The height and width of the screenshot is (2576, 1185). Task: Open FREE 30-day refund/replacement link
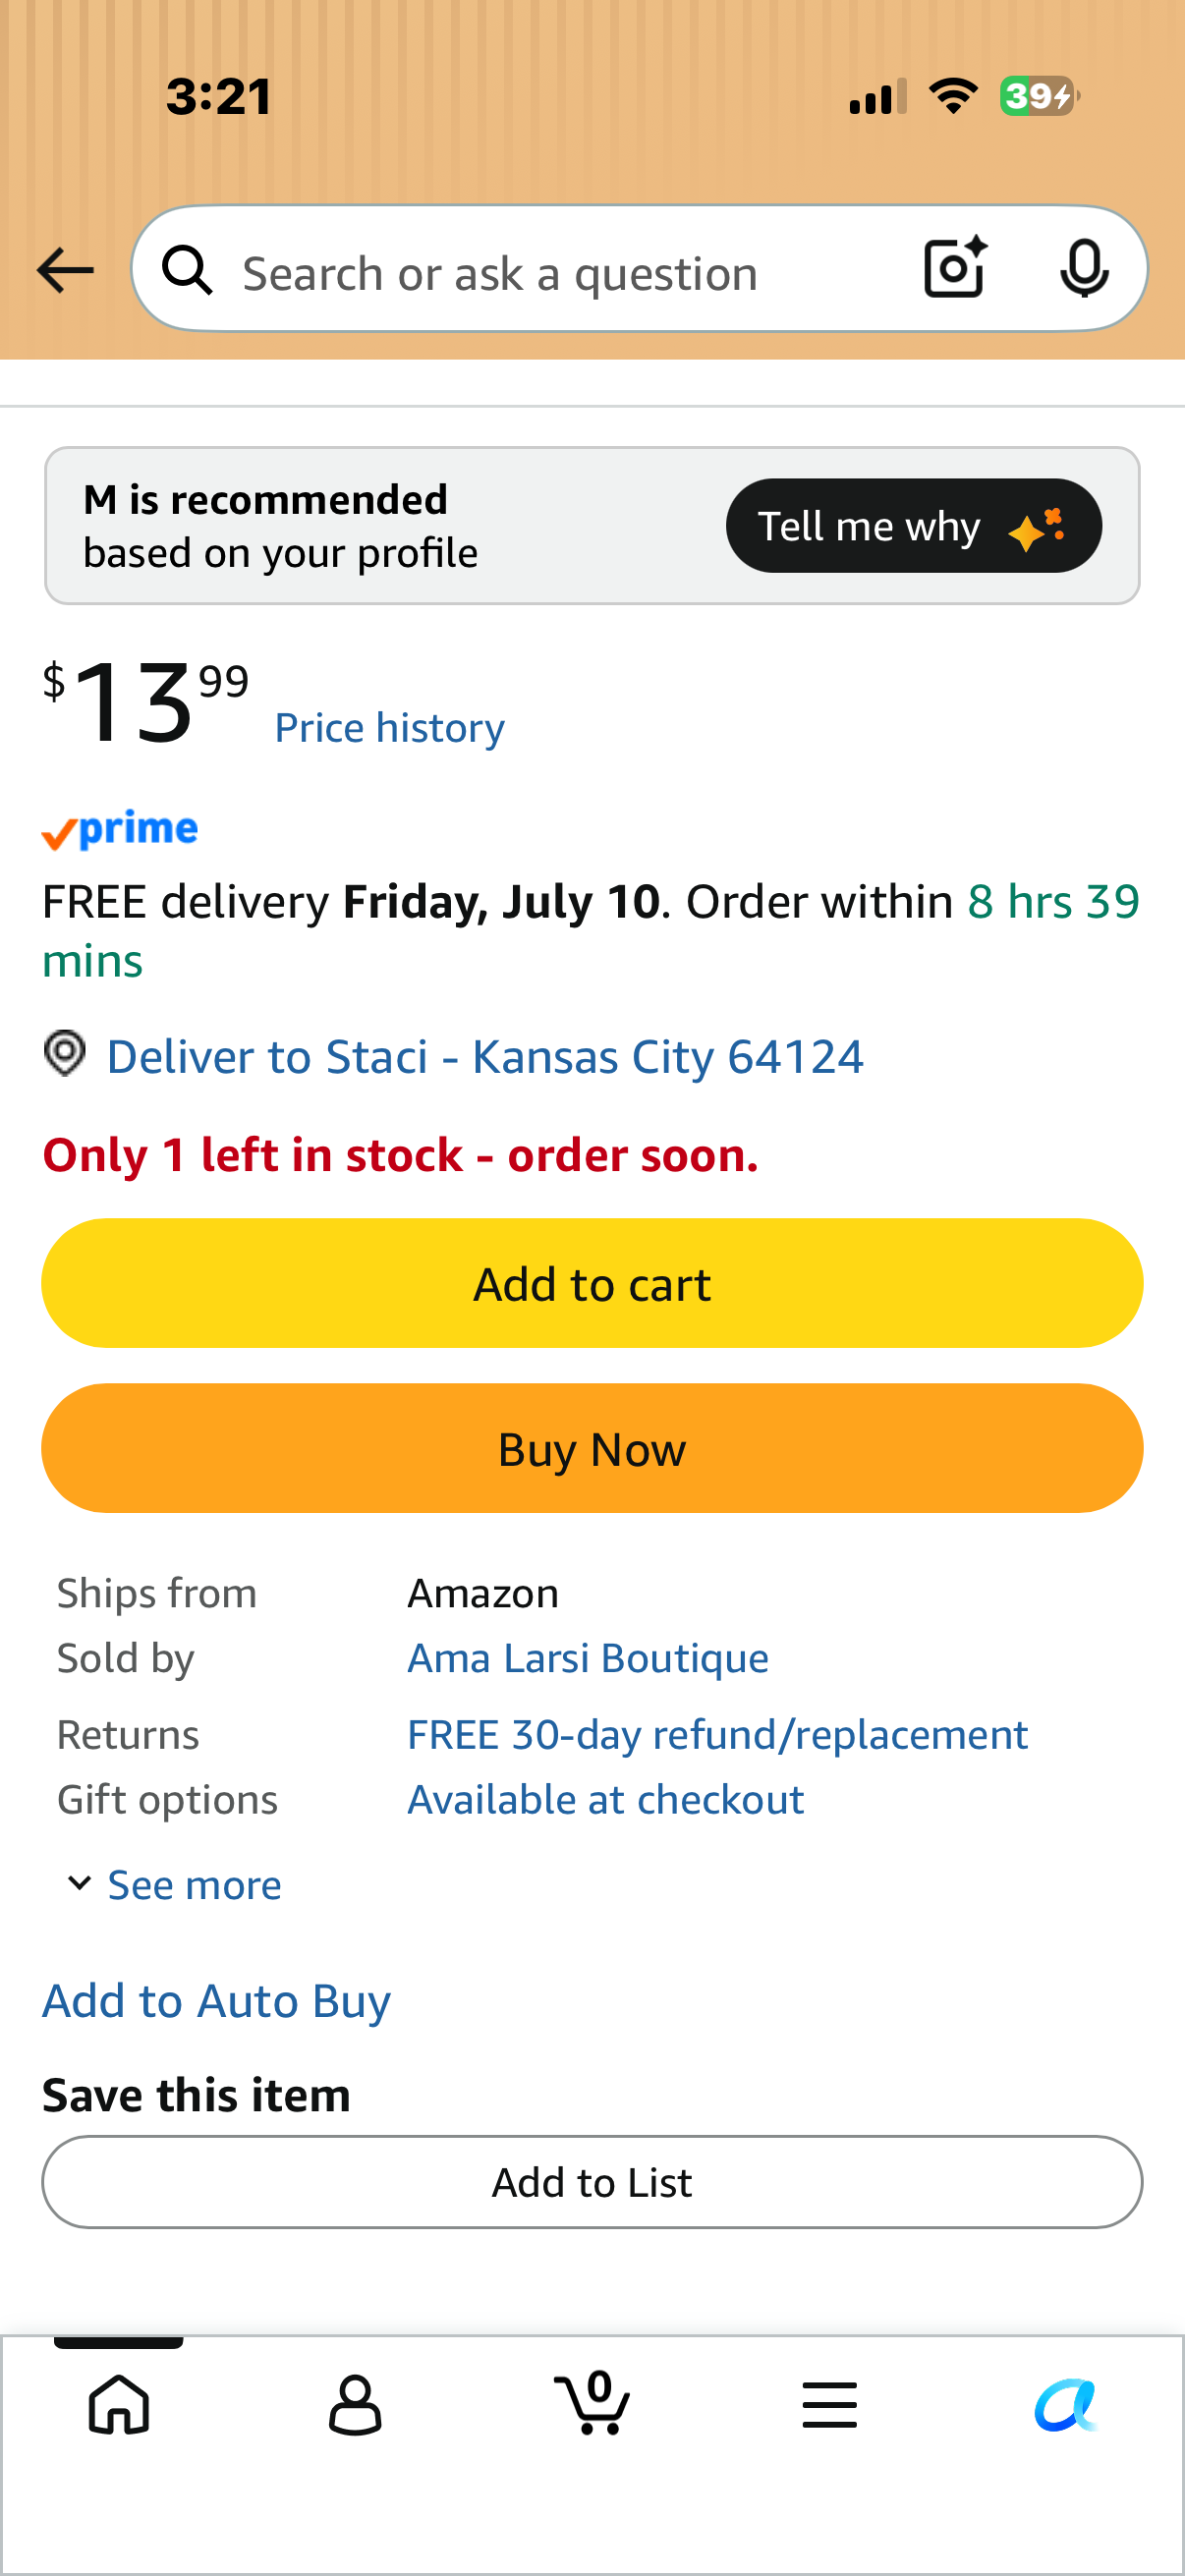click(x=717, y=1735)
